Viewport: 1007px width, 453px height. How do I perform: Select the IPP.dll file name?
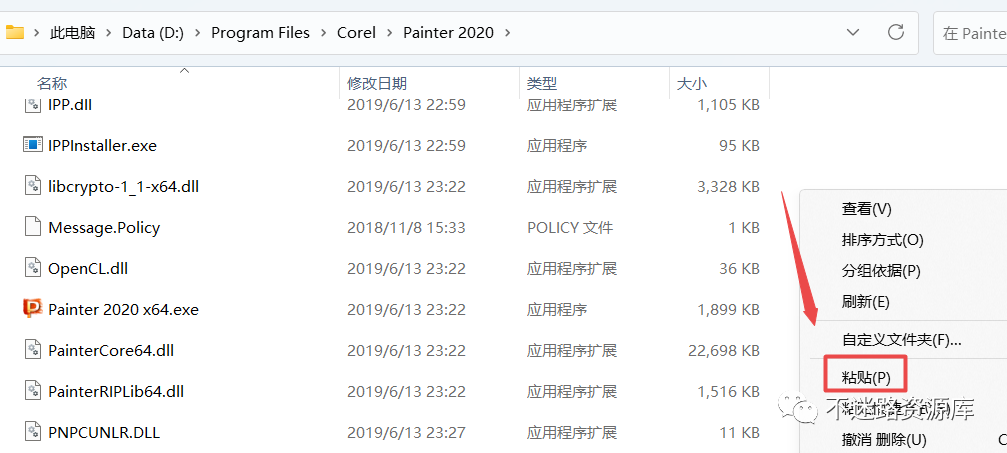point(70,104)
